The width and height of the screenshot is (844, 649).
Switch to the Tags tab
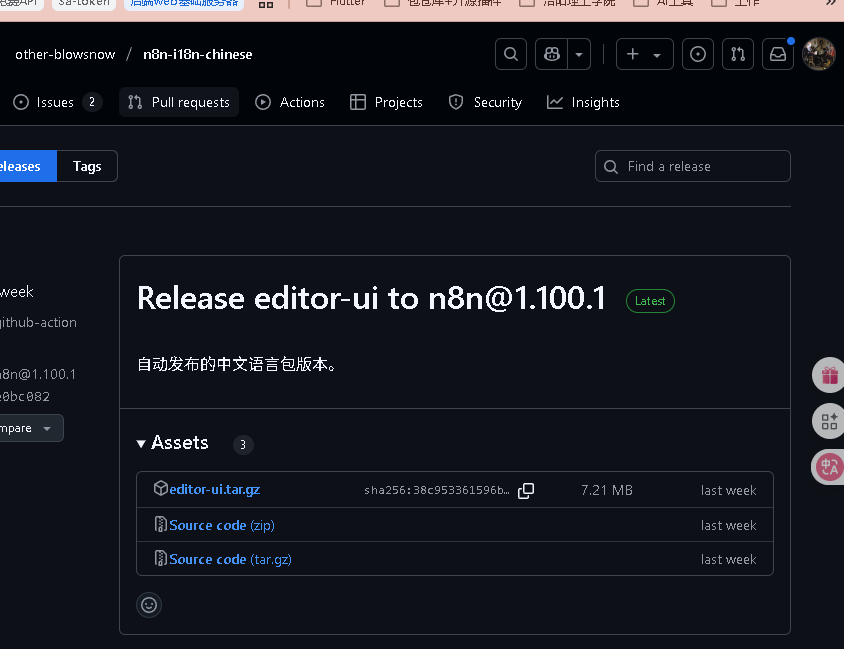pos(87,165)
